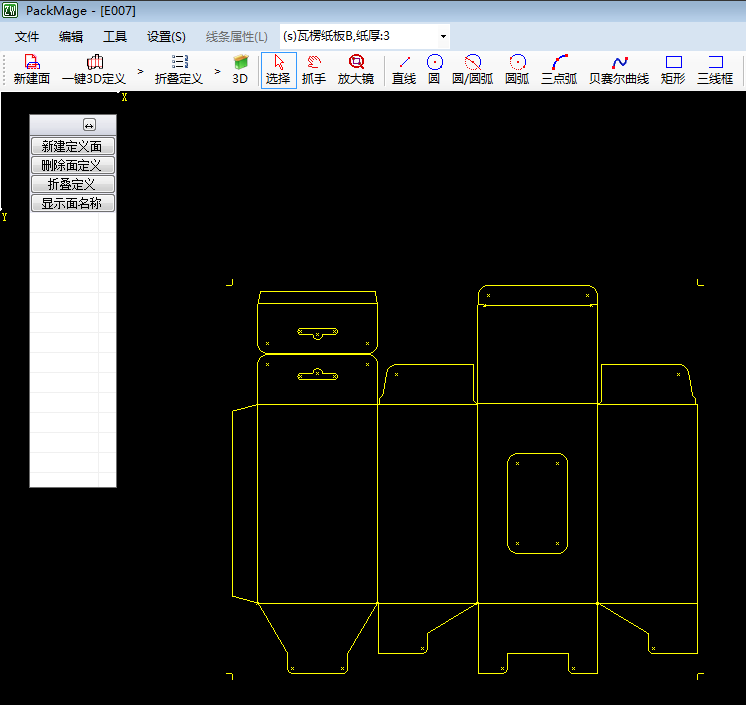The height and width of the screenshot is (705, 746).
Task: Open the Edit (编辑) menu
Action: [x=71, y=37]
